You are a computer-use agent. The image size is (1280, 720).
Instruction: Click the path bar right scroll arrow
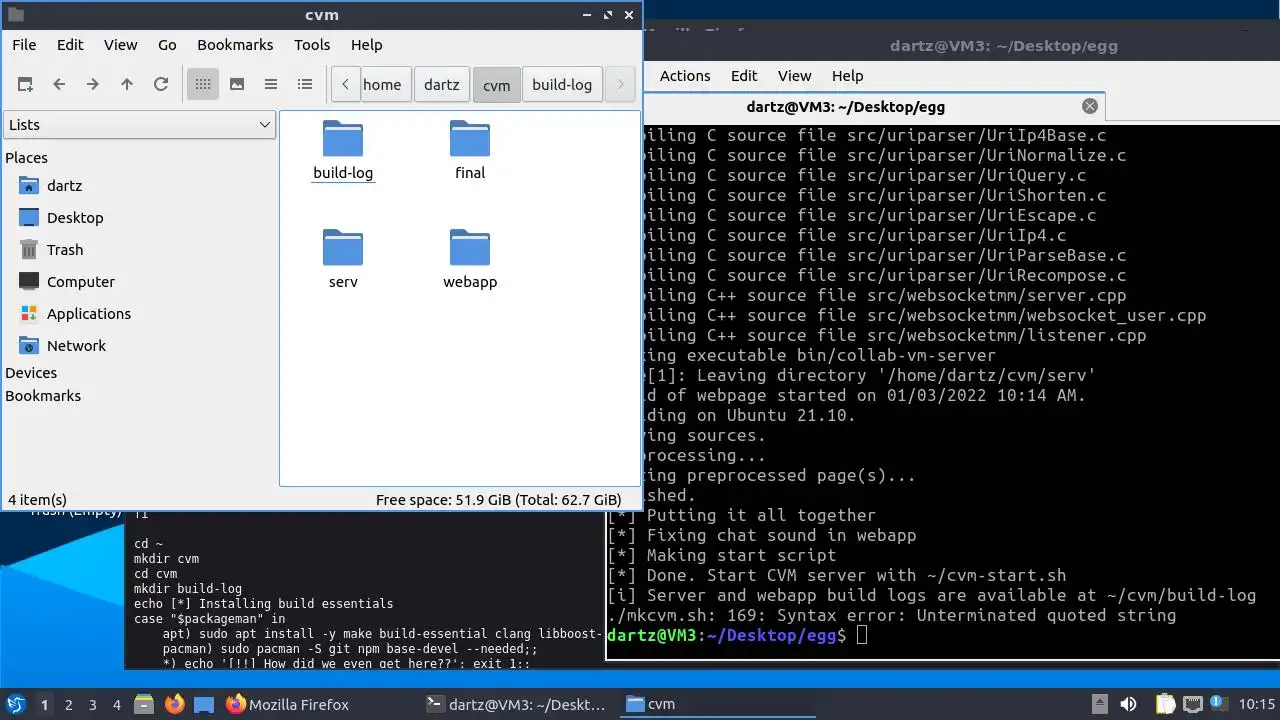click(x=620, y=85)
